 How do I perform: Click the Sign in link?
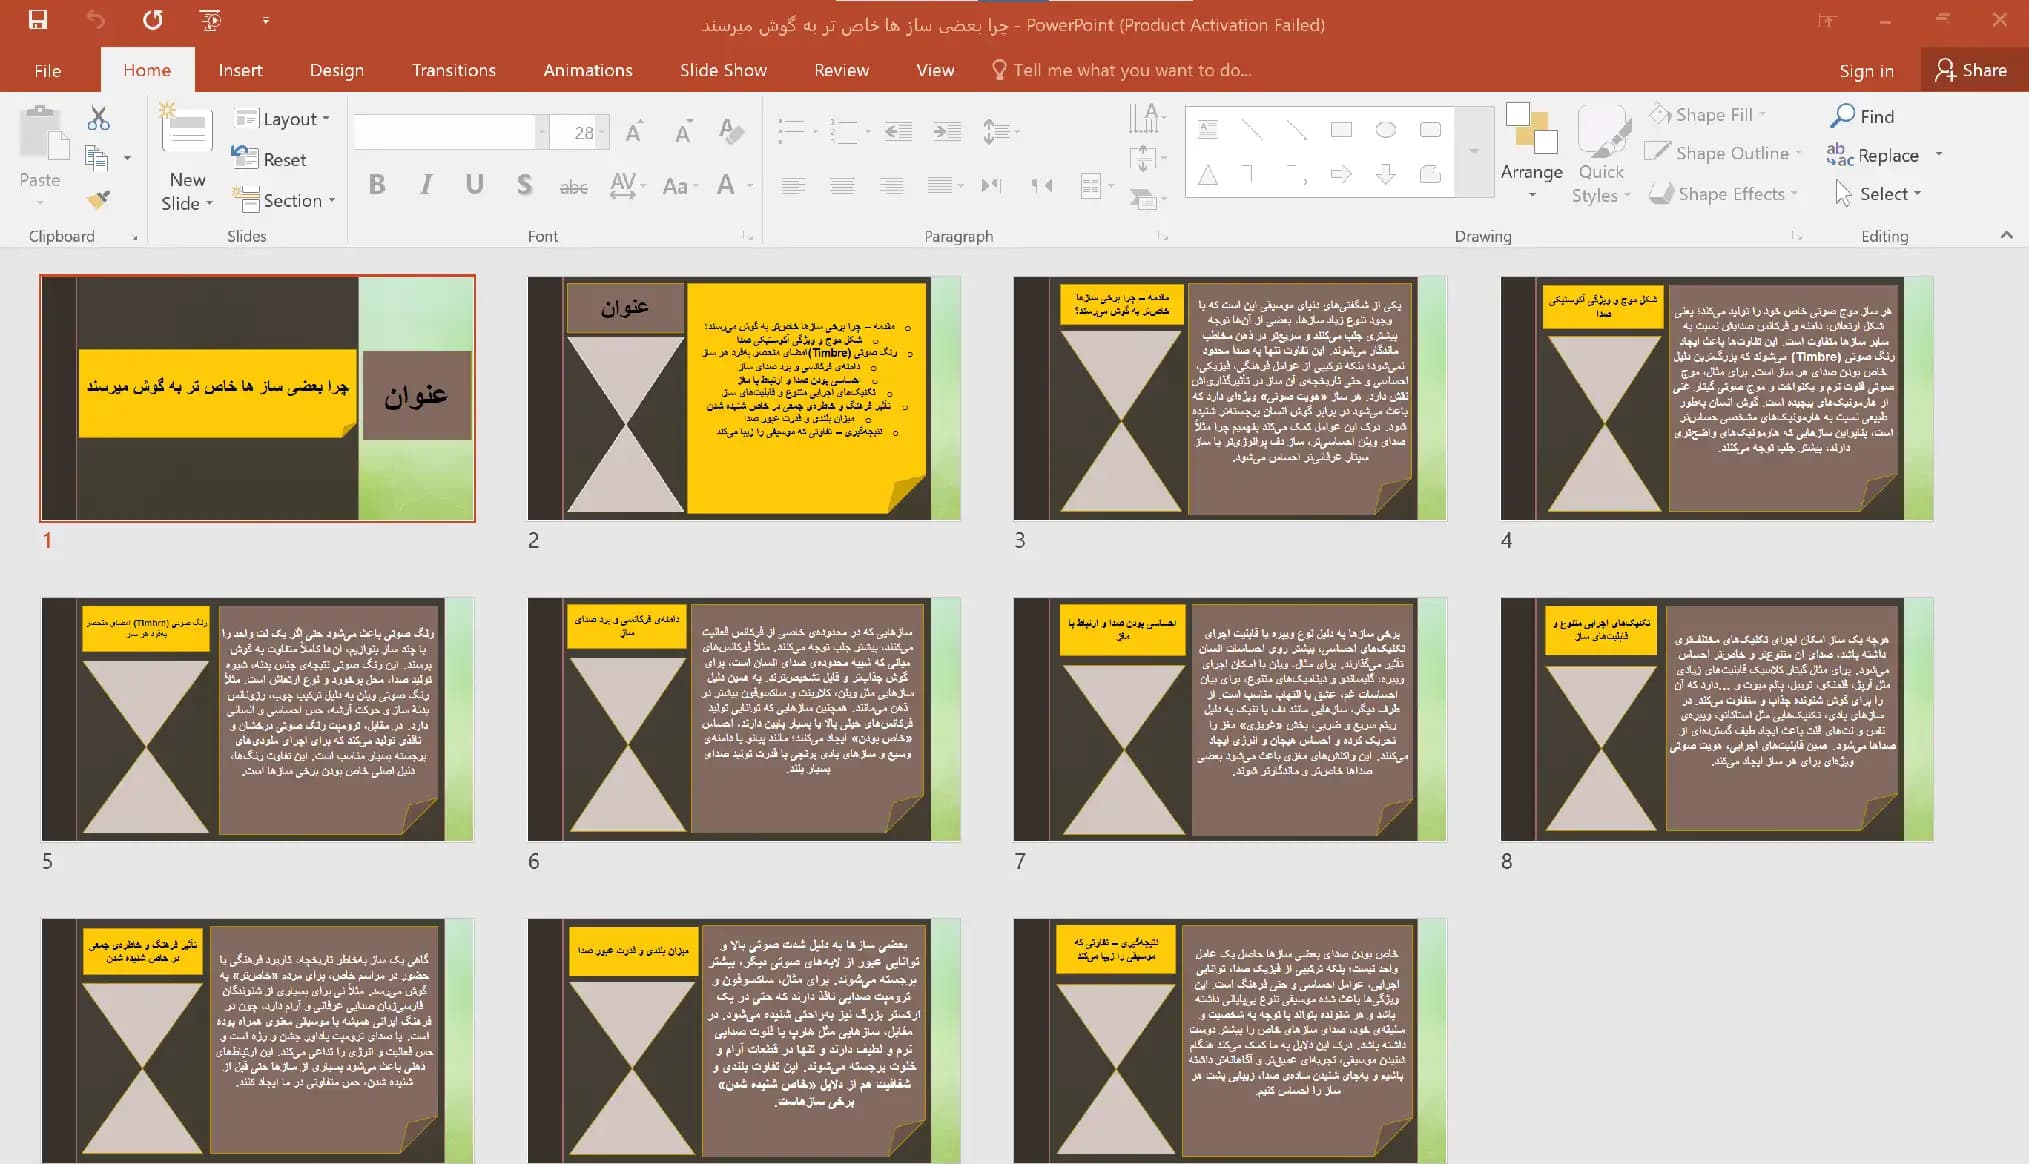pos(1866,71)
